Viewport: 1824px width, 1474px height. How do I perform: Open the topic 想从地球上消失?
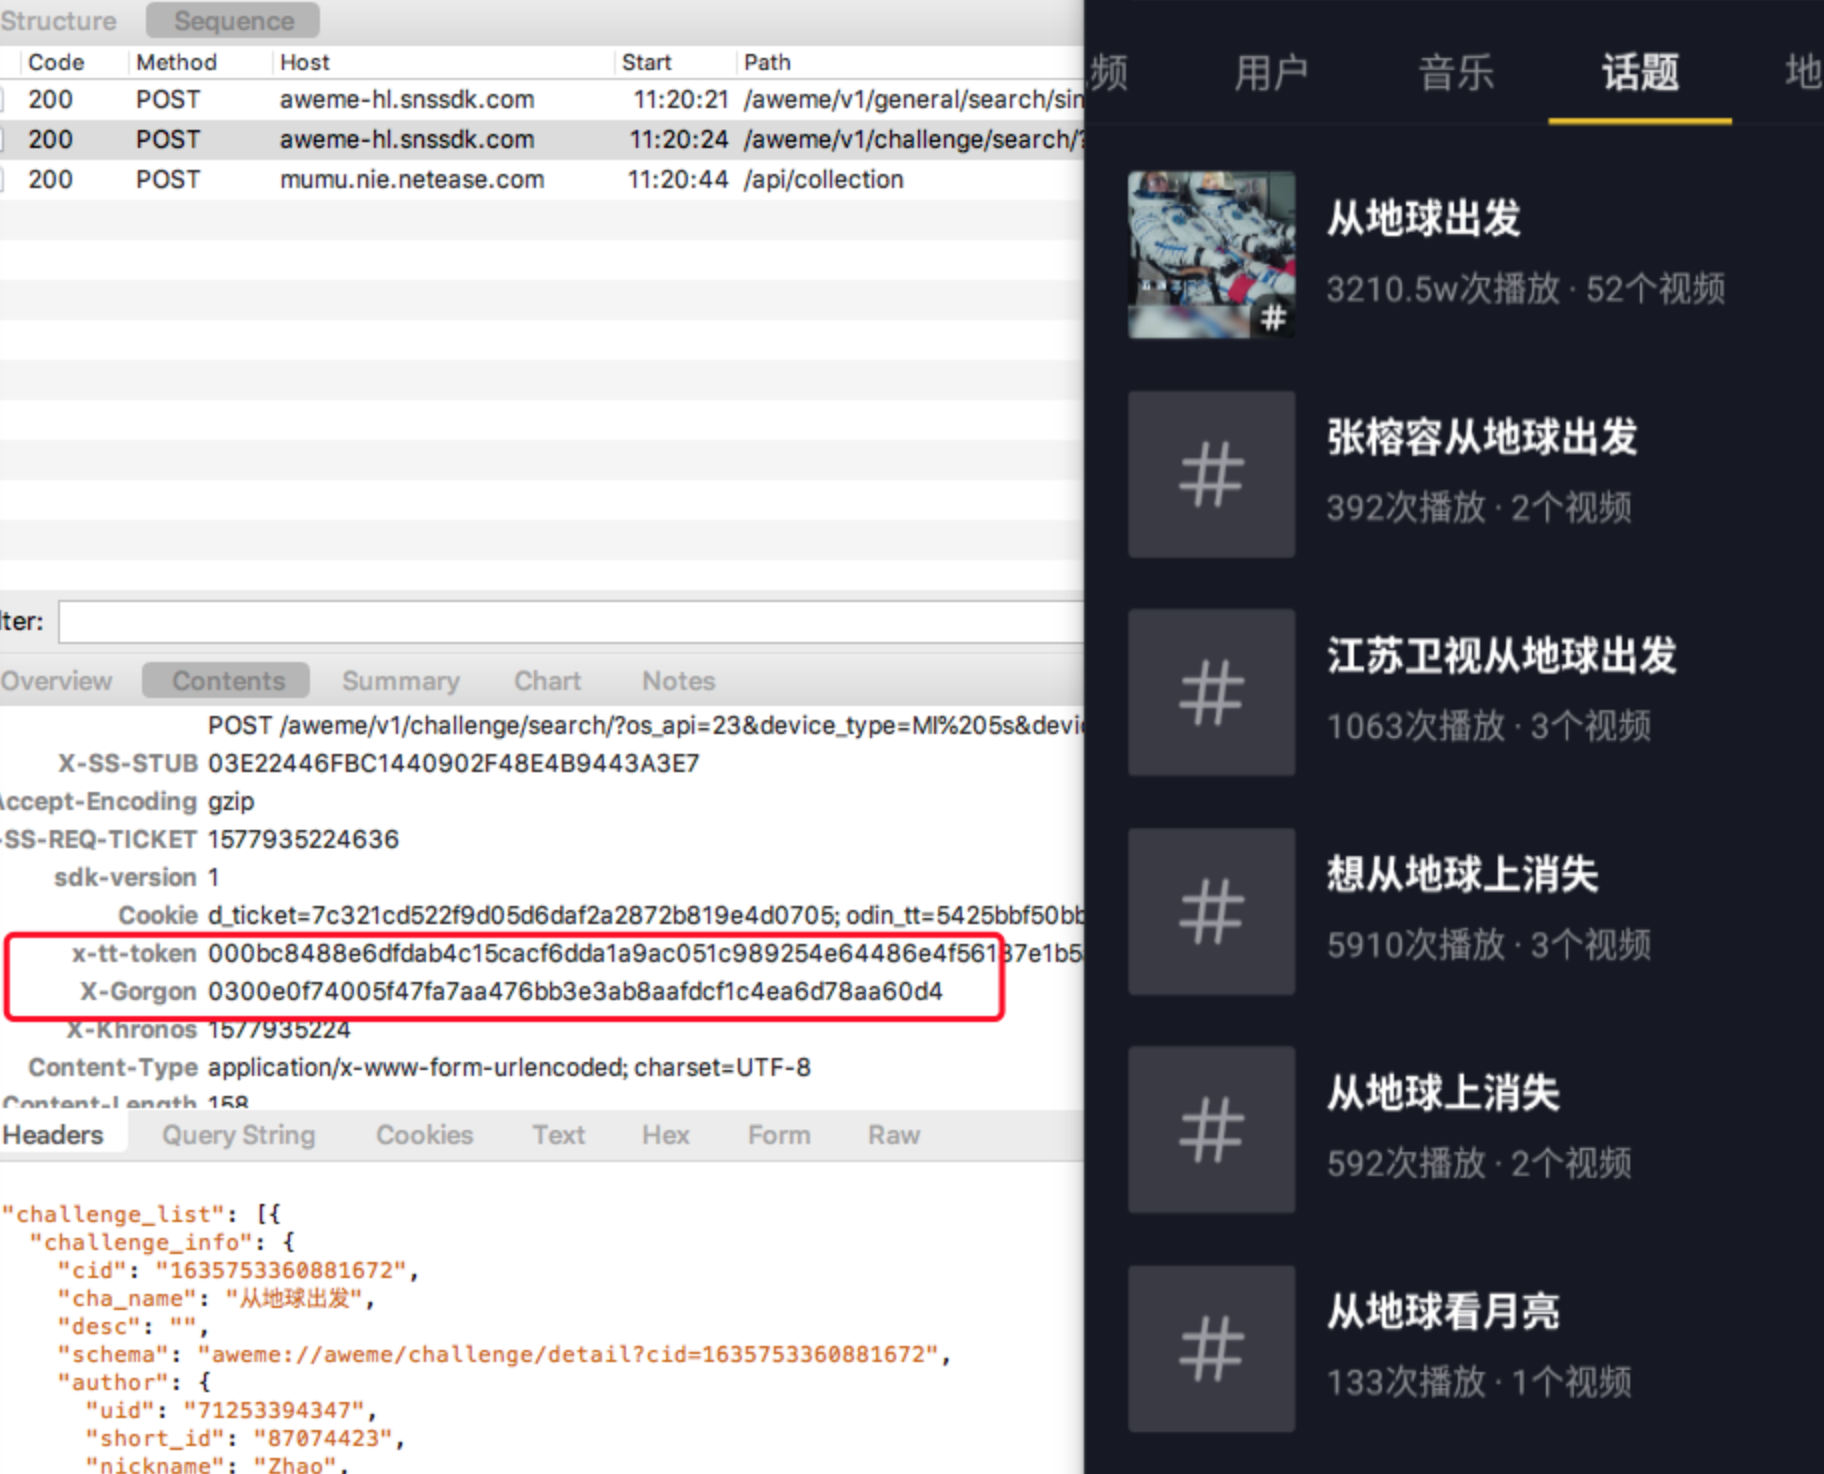click(x=1462, y=874)
